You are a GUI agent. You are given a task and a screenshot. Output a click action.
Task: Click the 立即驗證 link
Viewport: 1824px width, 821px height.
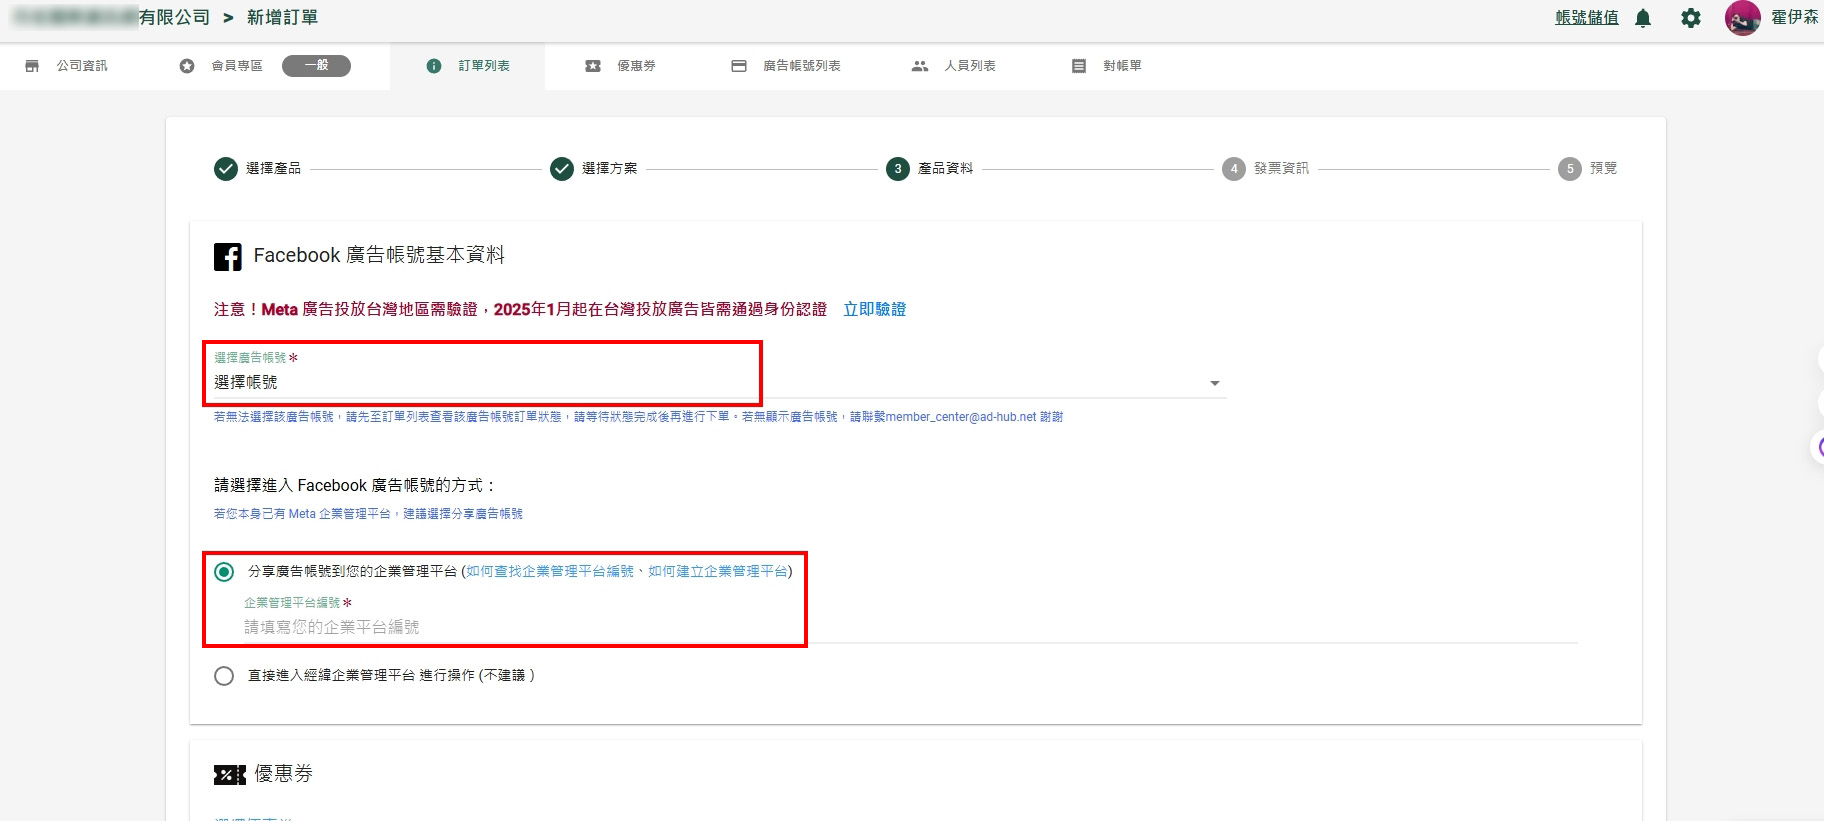point(874,310)
